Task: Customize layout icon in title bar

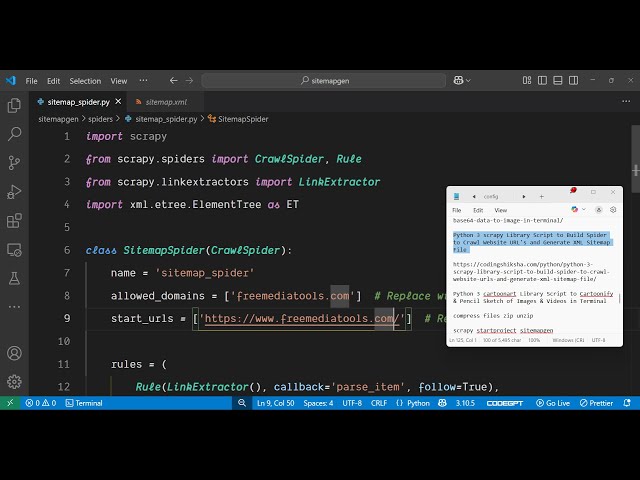Action: click(527, 80)
